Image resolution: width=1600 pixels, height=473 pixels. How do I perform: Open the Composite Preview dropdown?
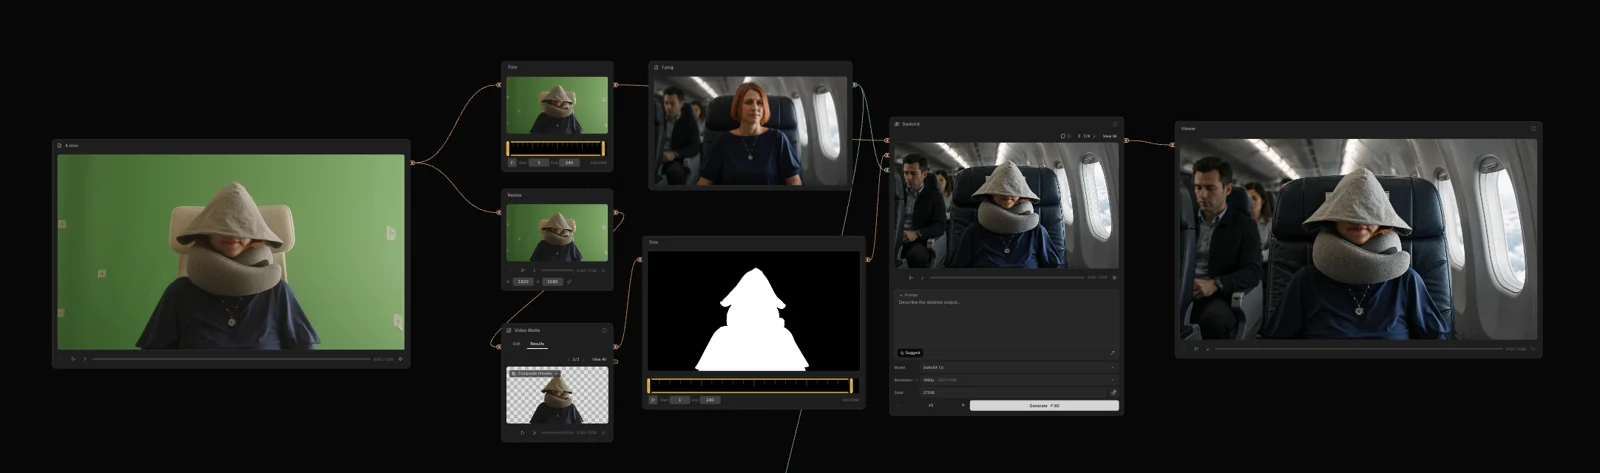coord(535,374)
